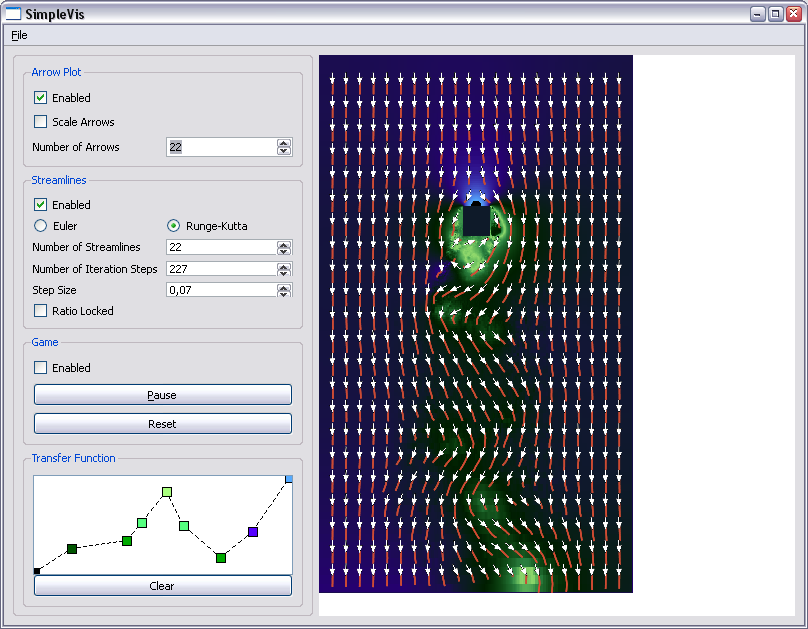Click the Step Size input field

(220, 290)
